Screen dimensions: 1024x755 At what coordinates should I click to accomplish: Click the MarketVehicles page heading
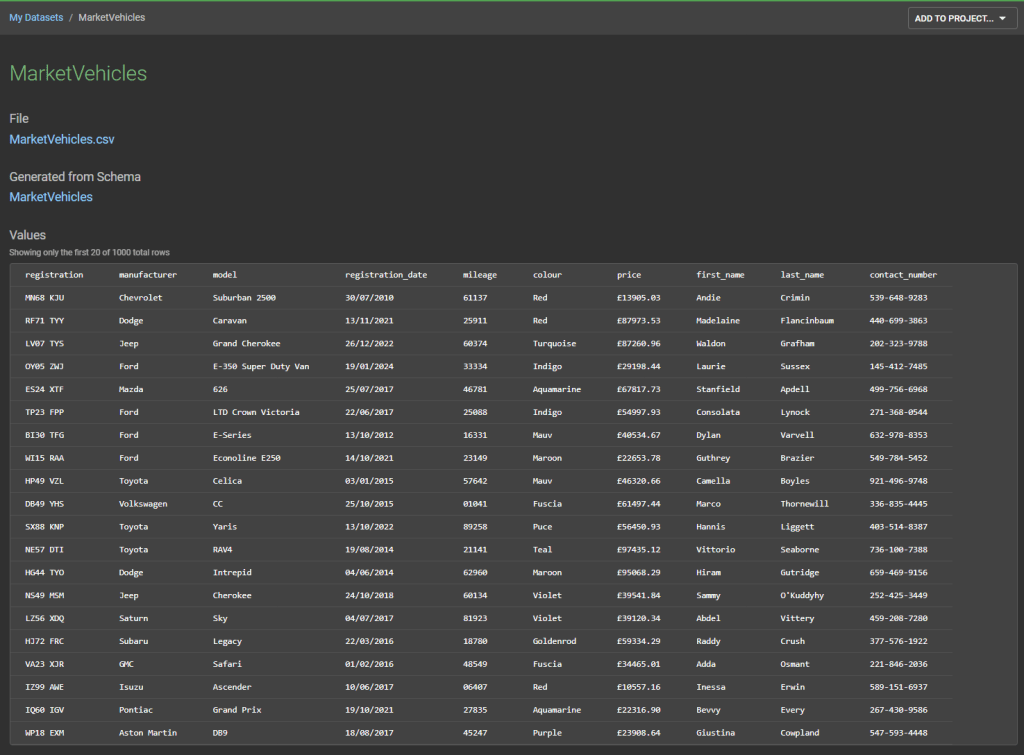[78, 74]
